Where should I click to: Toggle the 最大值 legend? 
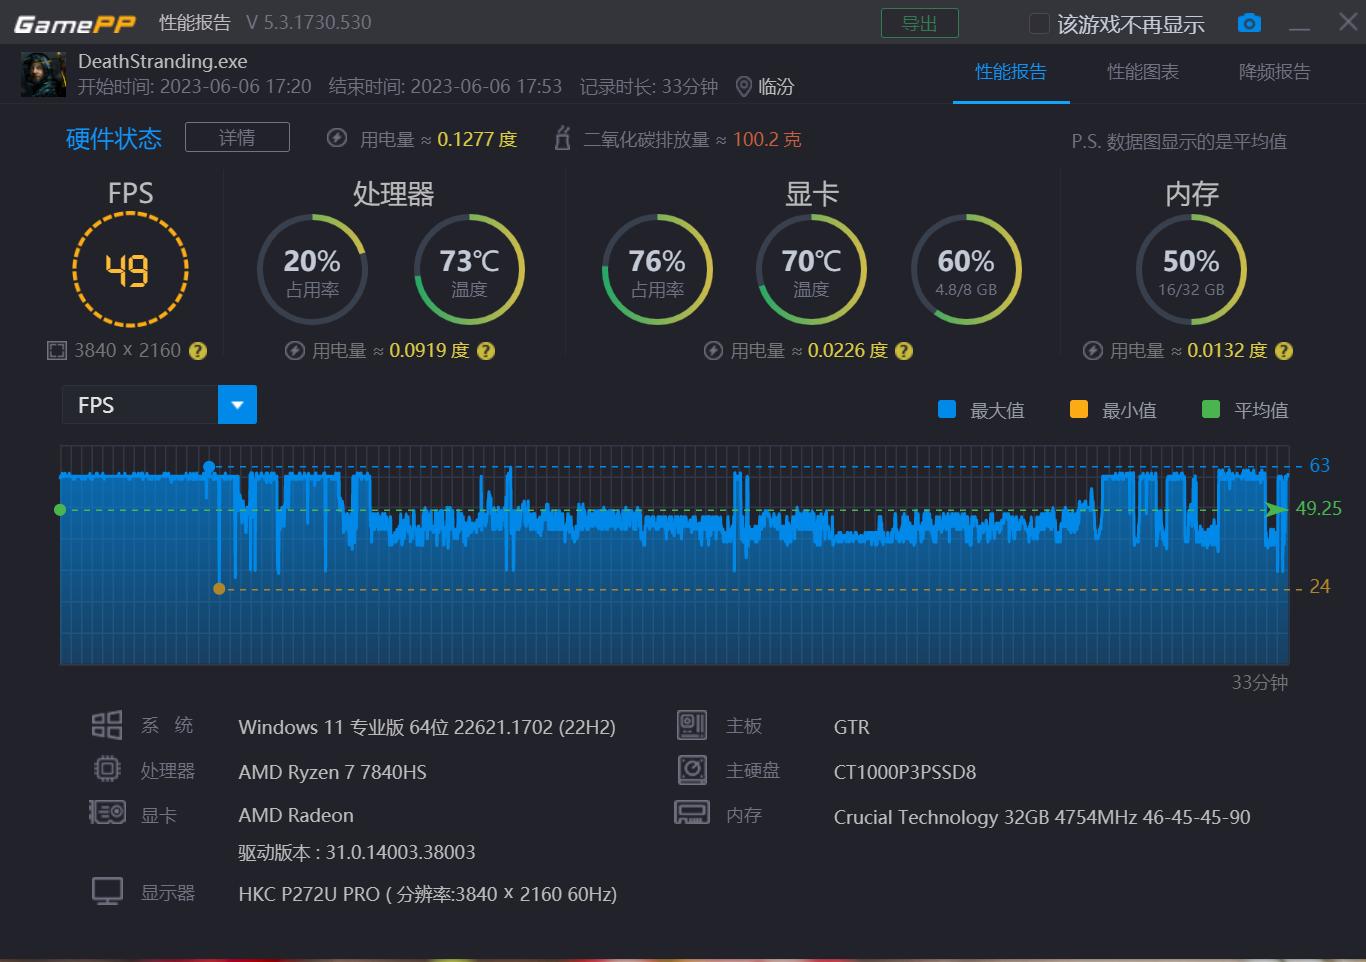coord(947,408)
